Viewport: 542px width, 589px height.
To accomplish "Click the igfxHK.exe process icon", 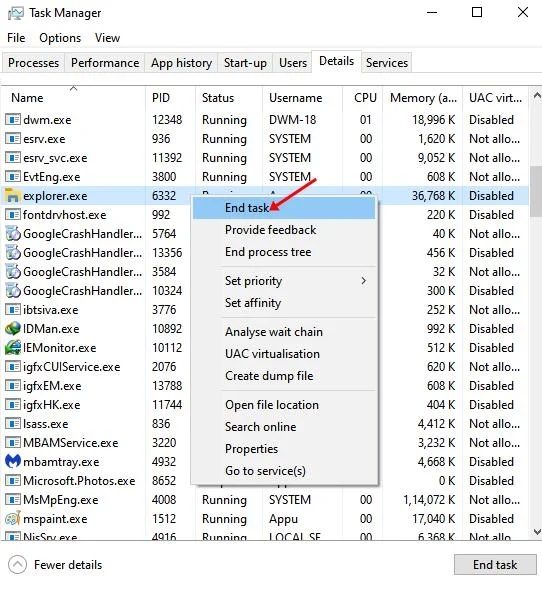I will [x=13, y=405].
